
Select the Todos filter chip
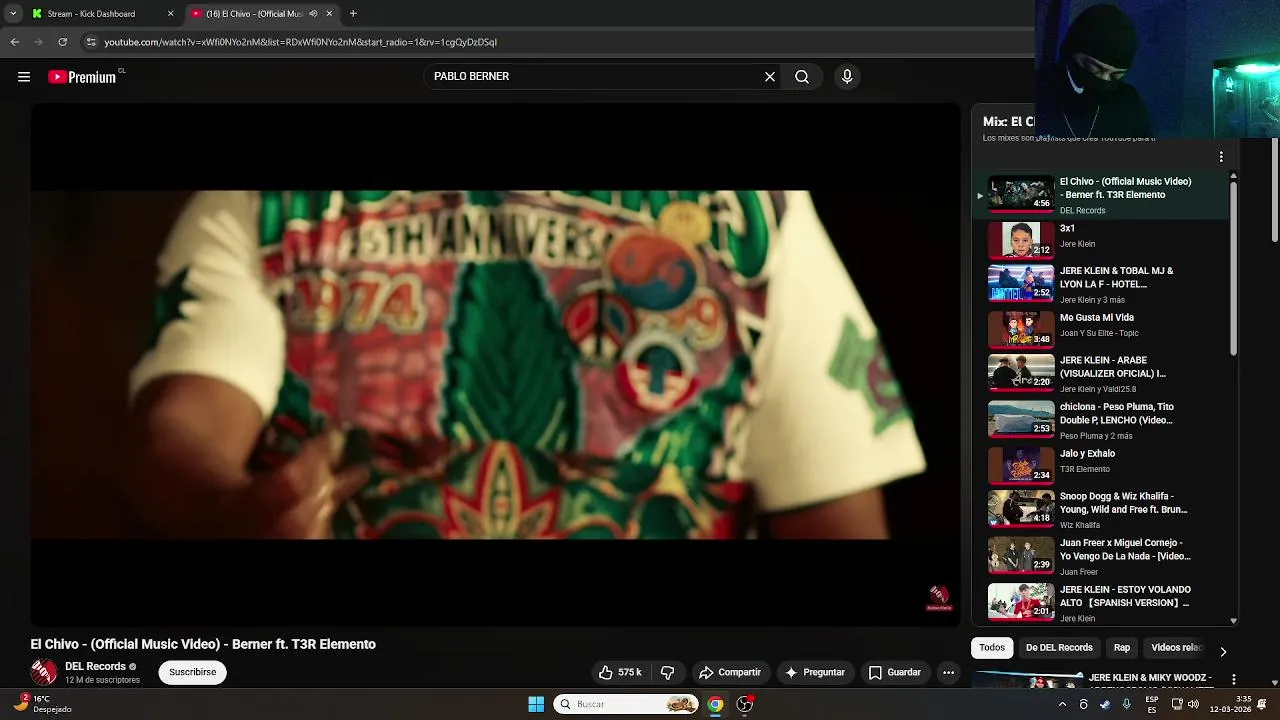point(992,648)
